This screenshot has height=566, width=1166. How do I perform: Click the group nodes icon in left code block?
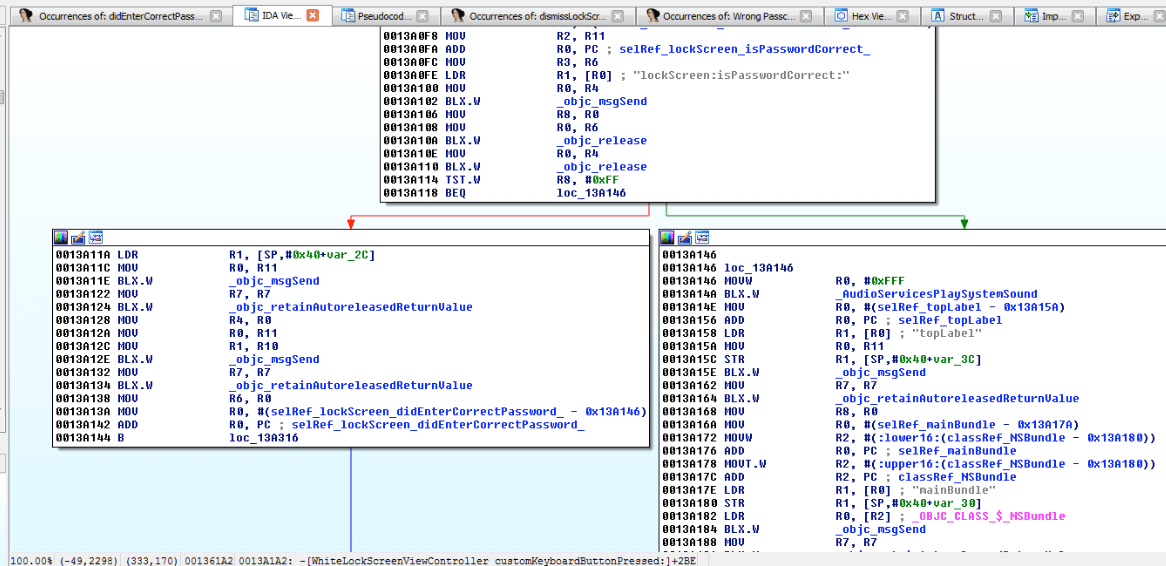[96, 237]
